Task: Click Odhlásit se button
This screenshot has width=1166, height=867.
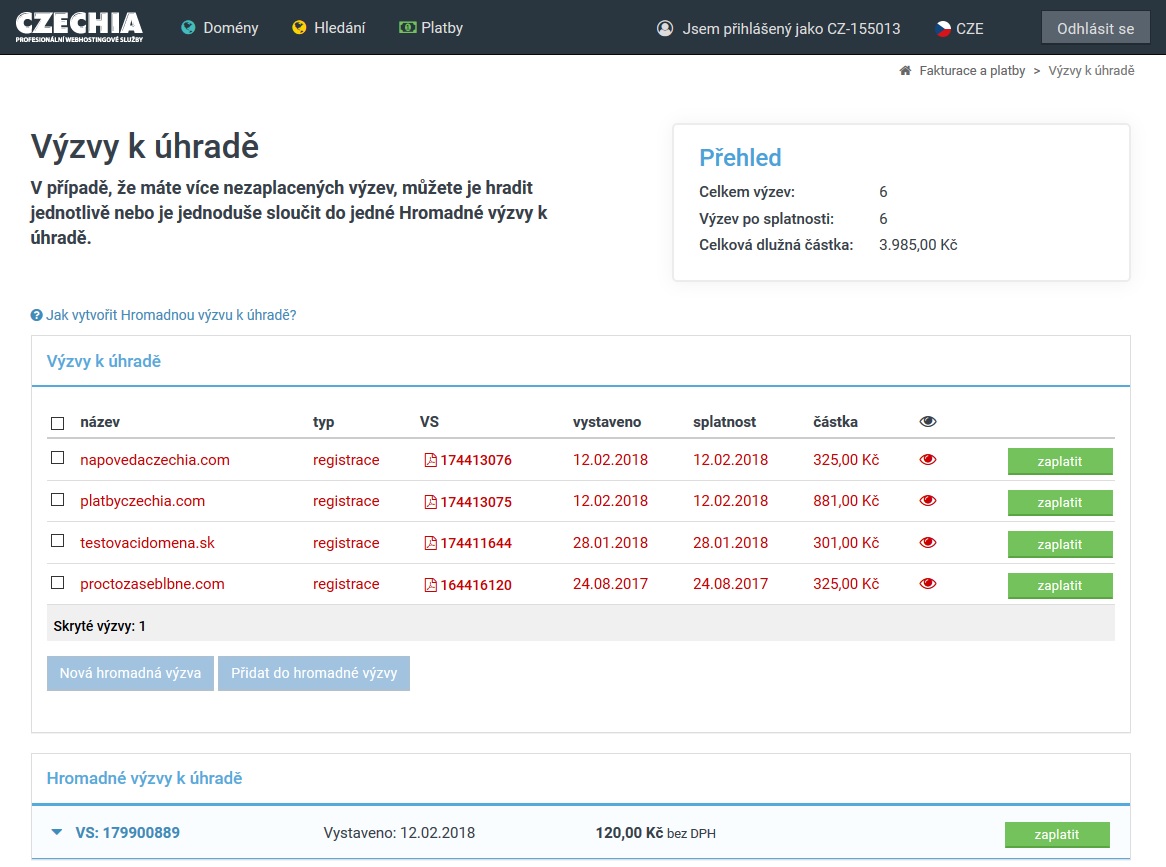Action: 1095,28
